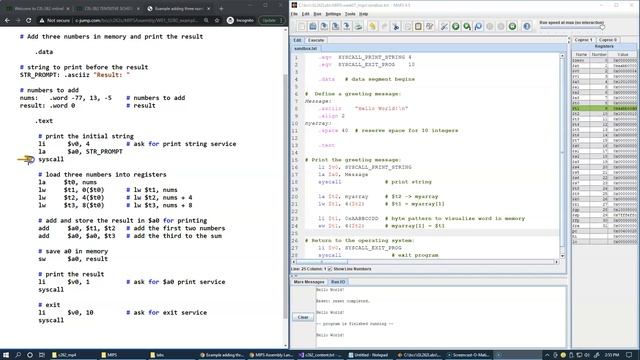Viewport: 640px width, 360px height.
Task: Create a new file in MARS toolbar
Action: (301, 27)
